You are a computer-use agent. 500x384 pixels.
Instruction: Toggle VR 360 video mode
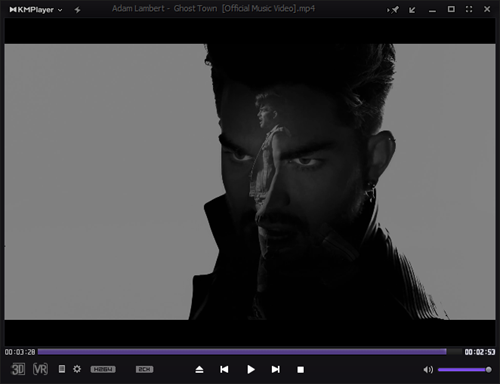pyautogui.click(x=40, y=369)
